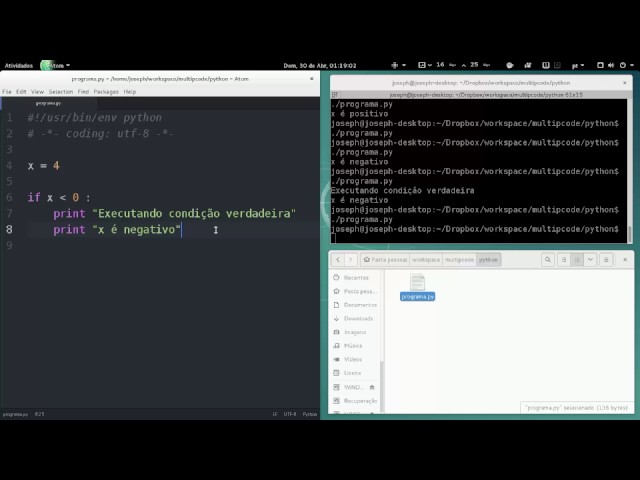This screenshot has height=480, width=640.
Task: Open the Packages menu in Atom
Action: tap(106, 92)
